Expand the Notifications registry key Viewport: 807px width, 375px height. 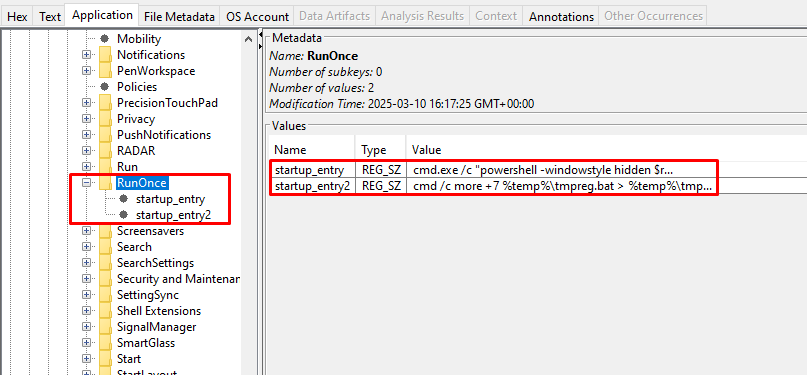tap(86, 55)
